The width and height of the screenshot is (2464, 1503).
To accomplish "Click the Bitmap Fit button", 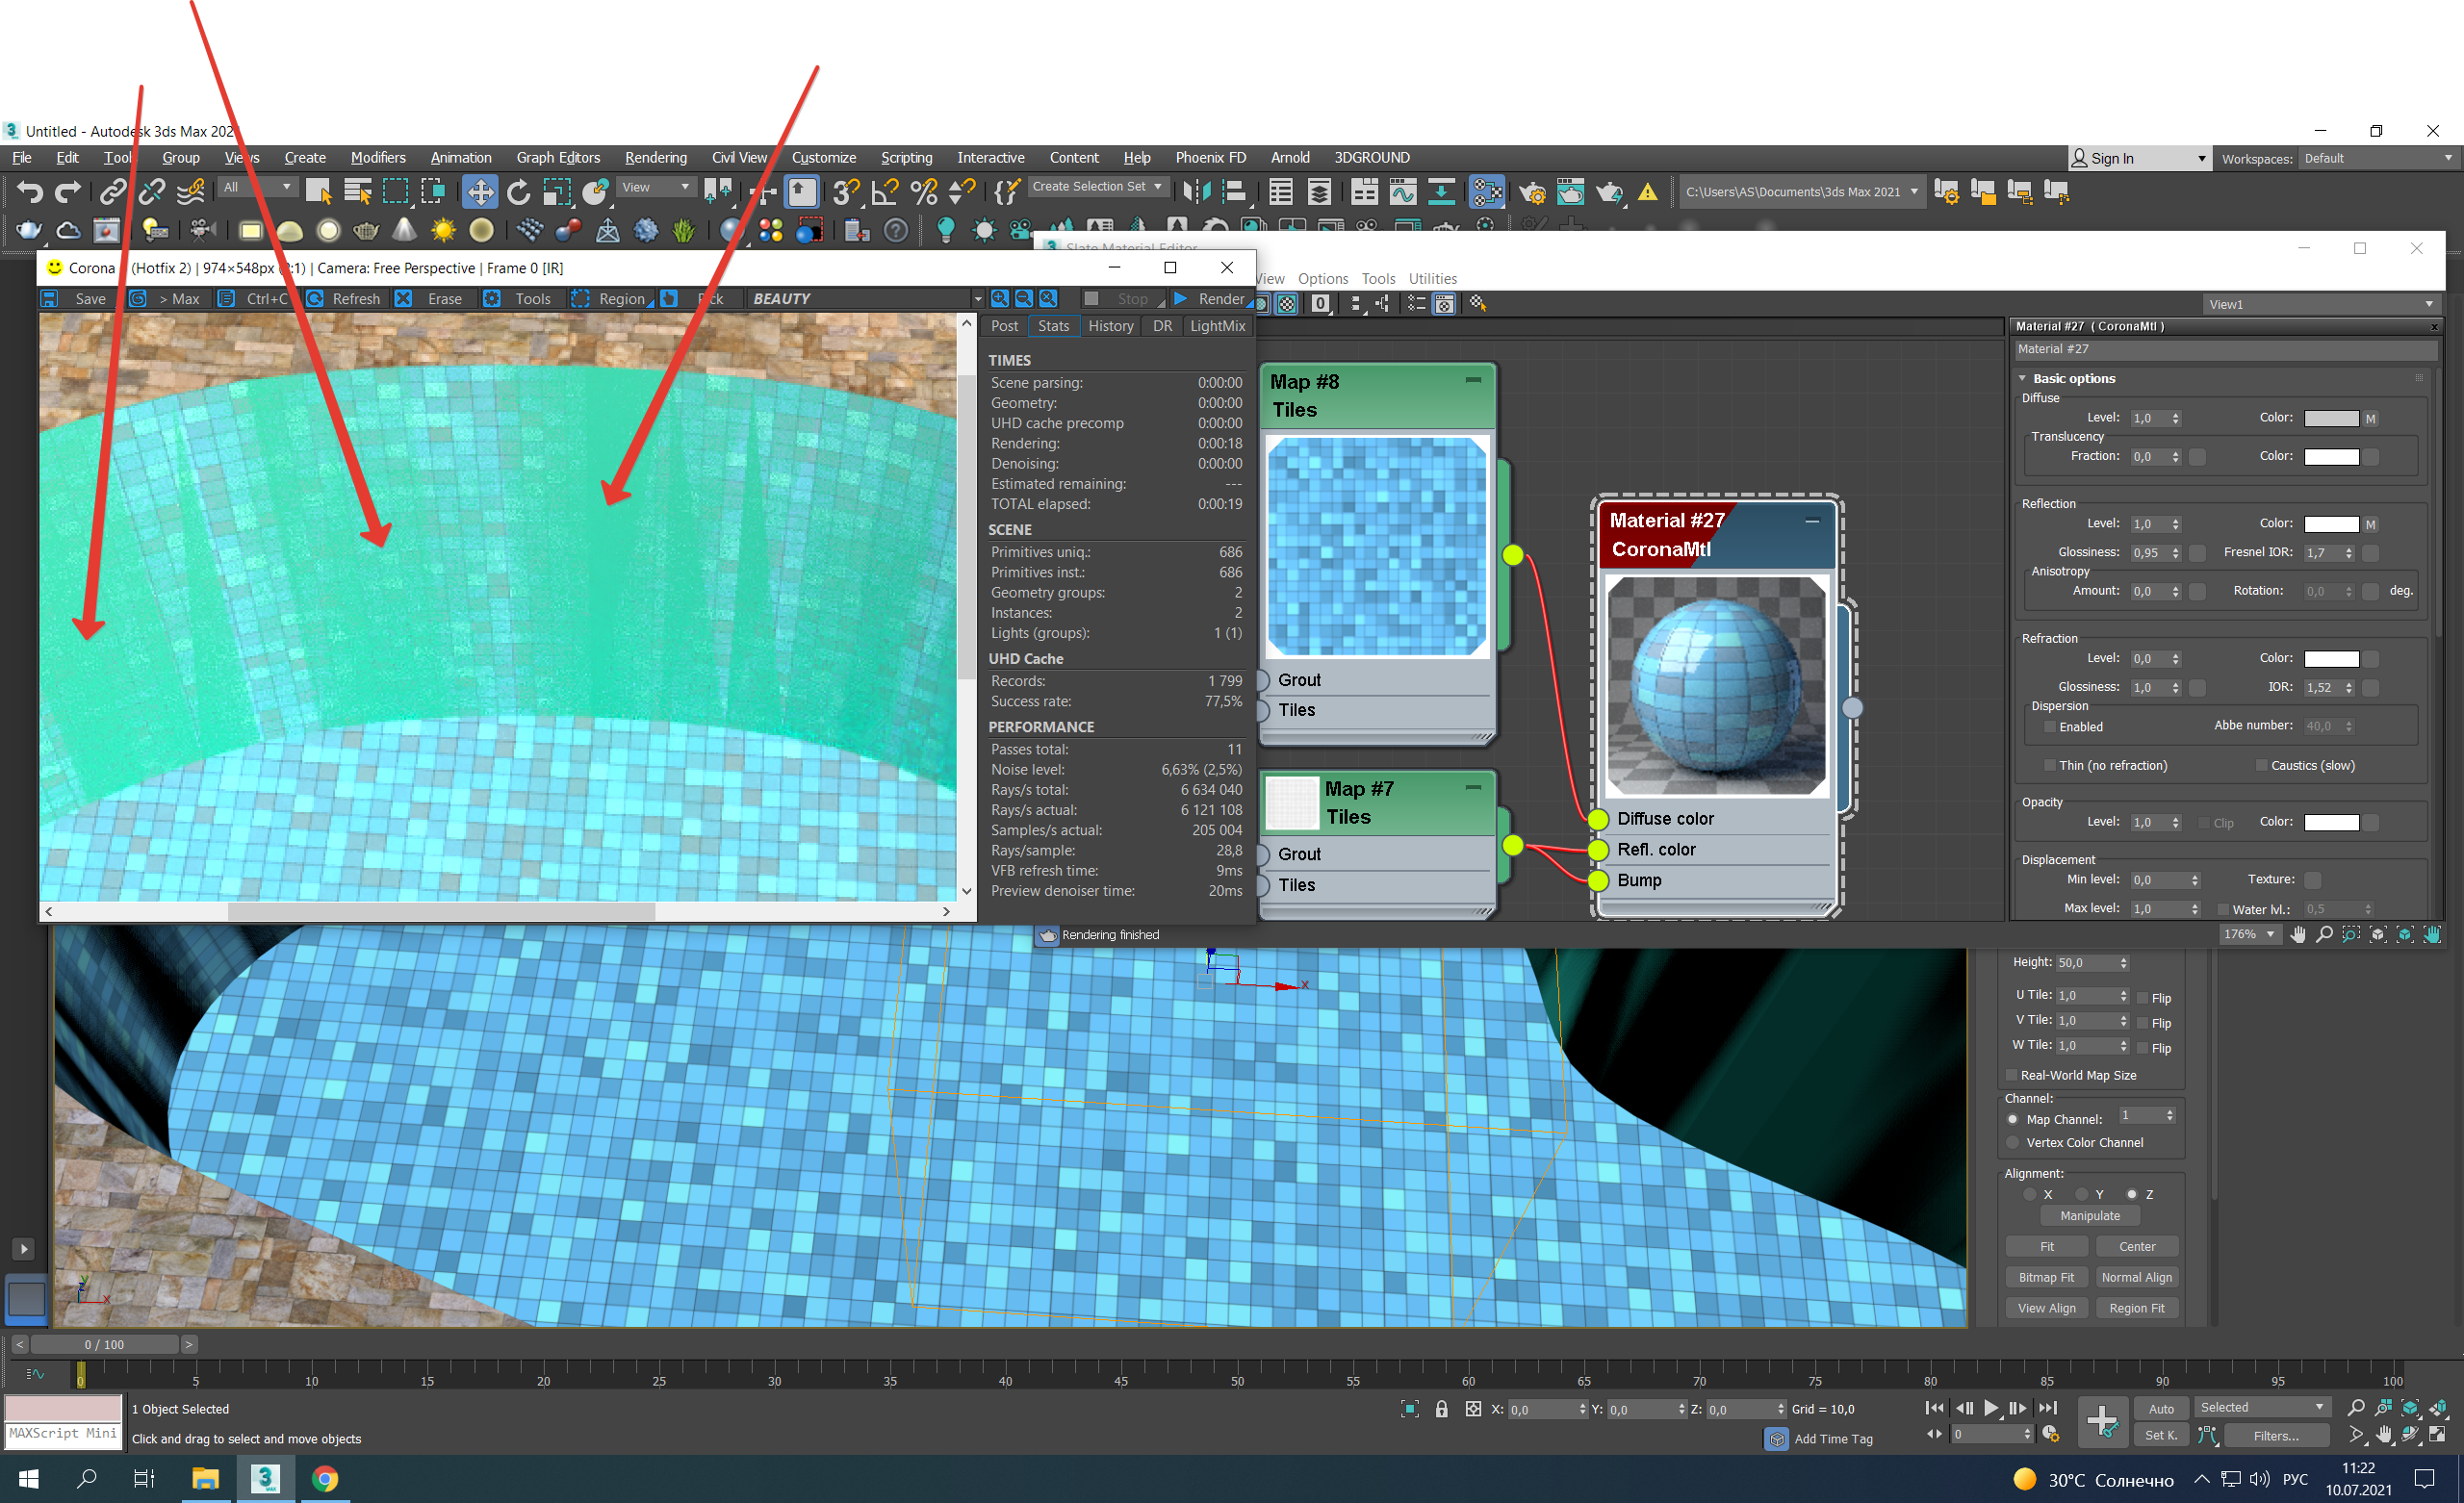I will tap(2046, 1278).
